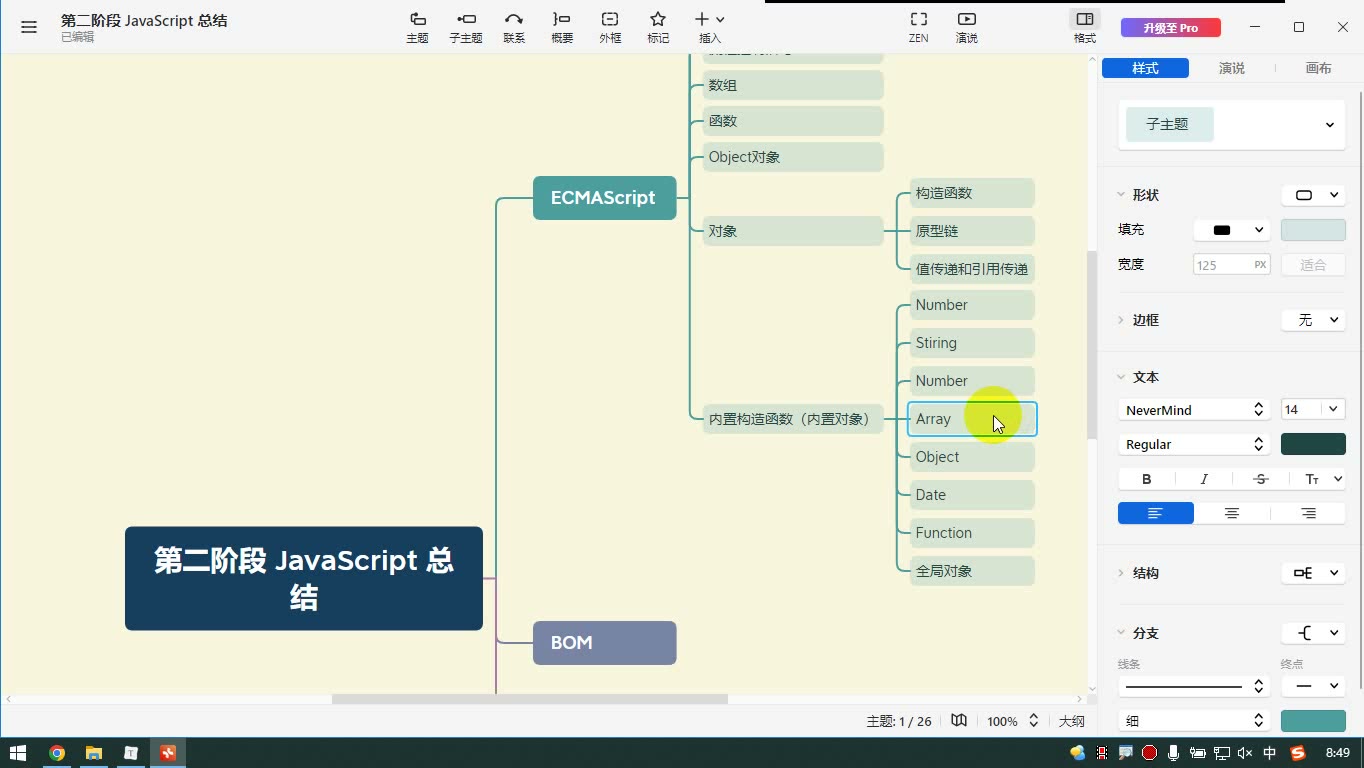Image resolution: width=1364 pixels, height=768 pixels.
Task: Add an 外框 boundary around topic
Action: tap(610, 27)
